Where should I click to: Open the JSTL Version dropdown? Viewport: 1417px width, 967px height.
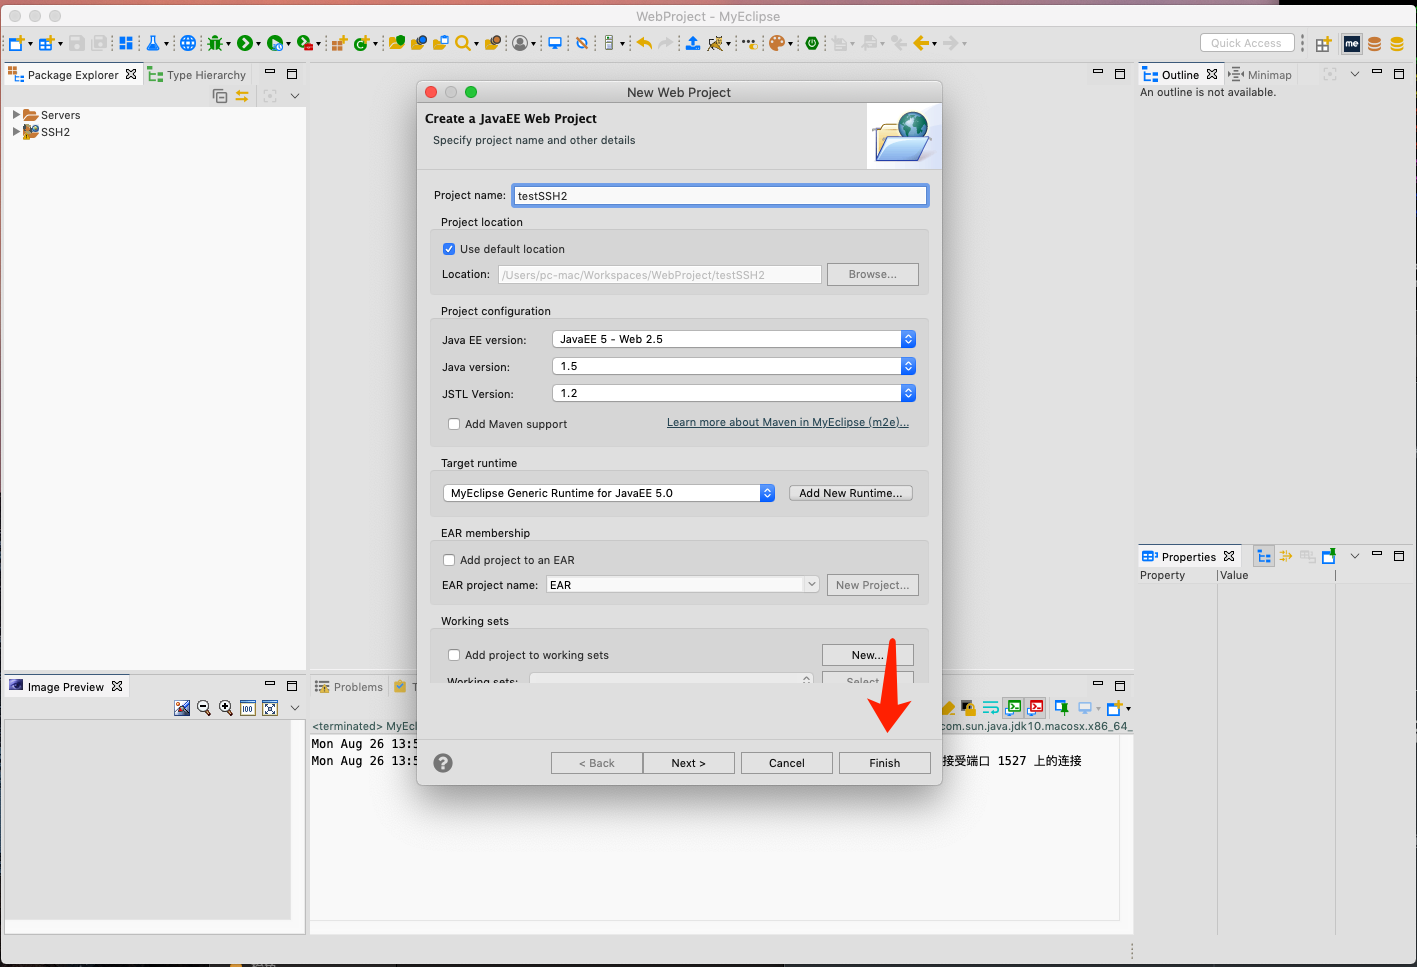point(734,393)
